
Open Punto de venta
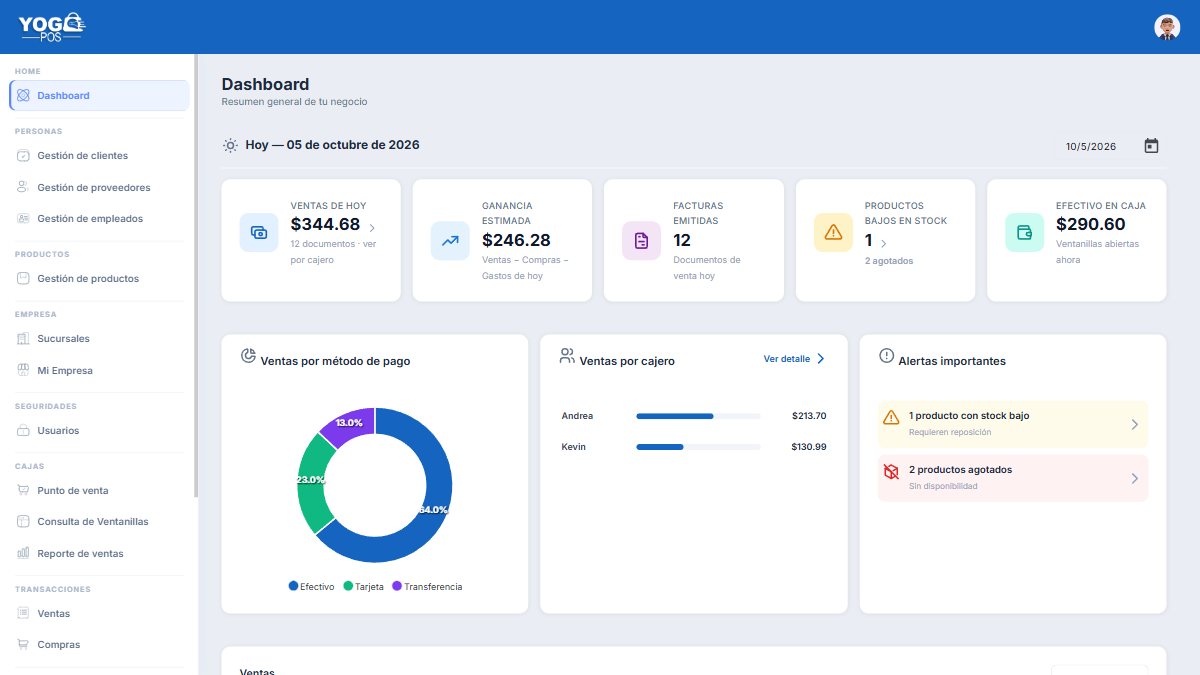tap(99, 491)
